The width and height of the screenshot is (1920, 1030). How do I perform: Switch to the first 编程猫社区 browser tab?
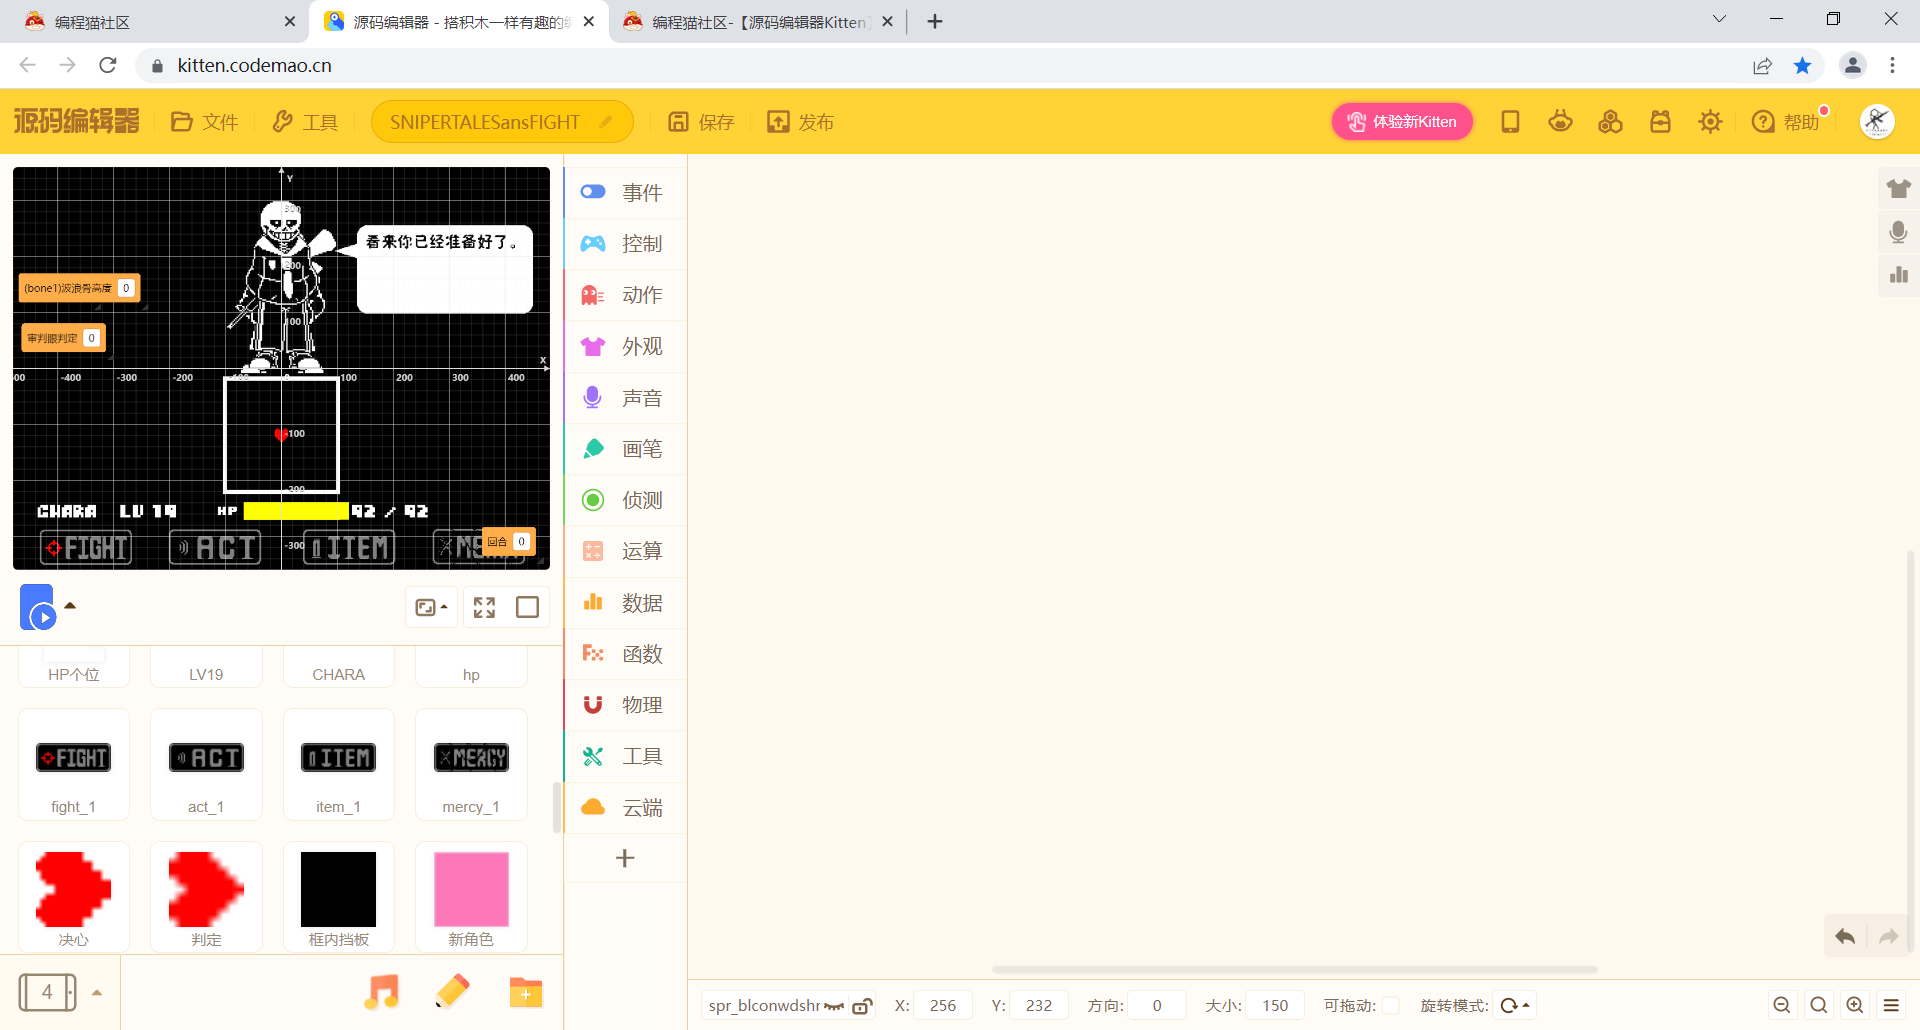160,22
